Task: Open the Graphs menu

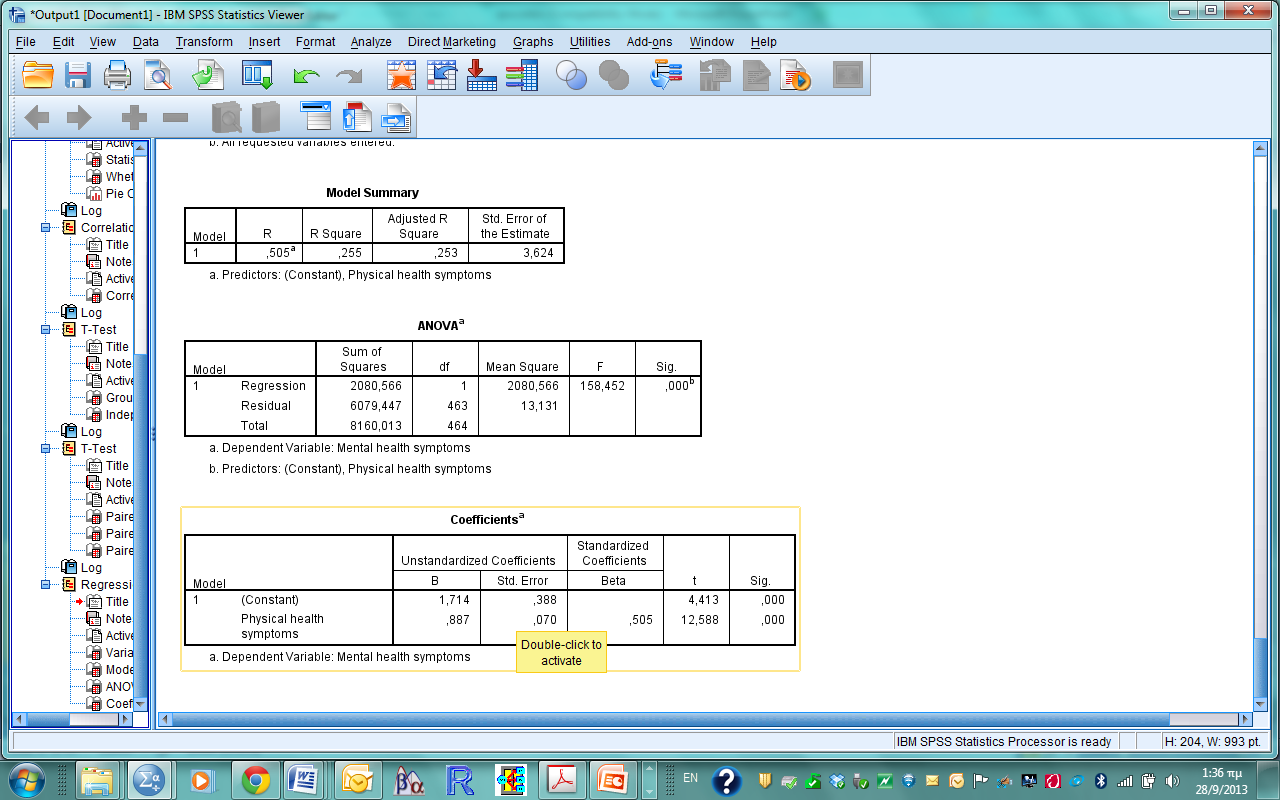Action: (x=533, y=42)
